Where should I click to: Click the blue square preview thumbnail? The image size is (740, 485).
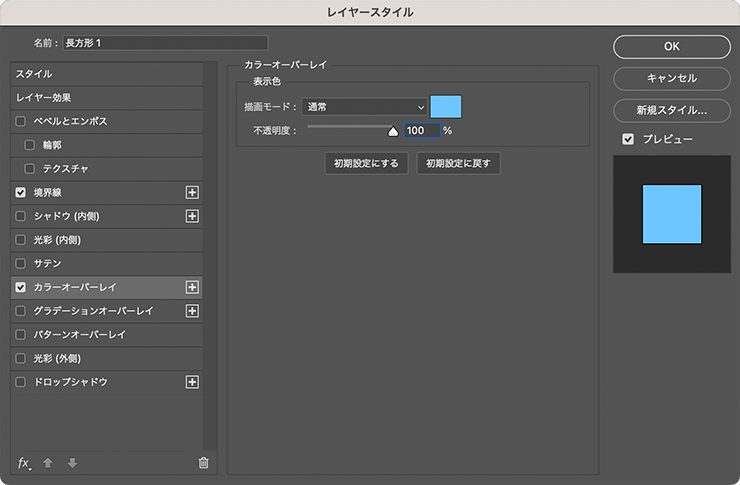[x=672, y=214]
